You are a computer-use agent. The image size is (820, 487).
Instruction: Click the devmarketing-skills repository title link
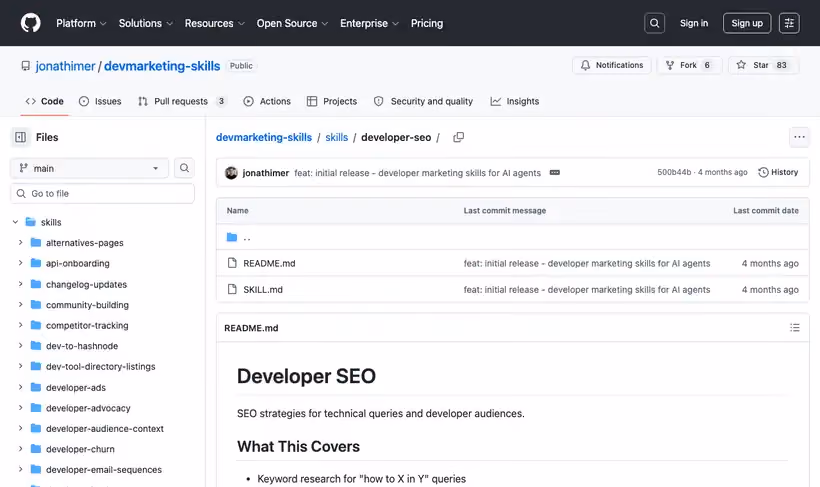tap(162, 66)
